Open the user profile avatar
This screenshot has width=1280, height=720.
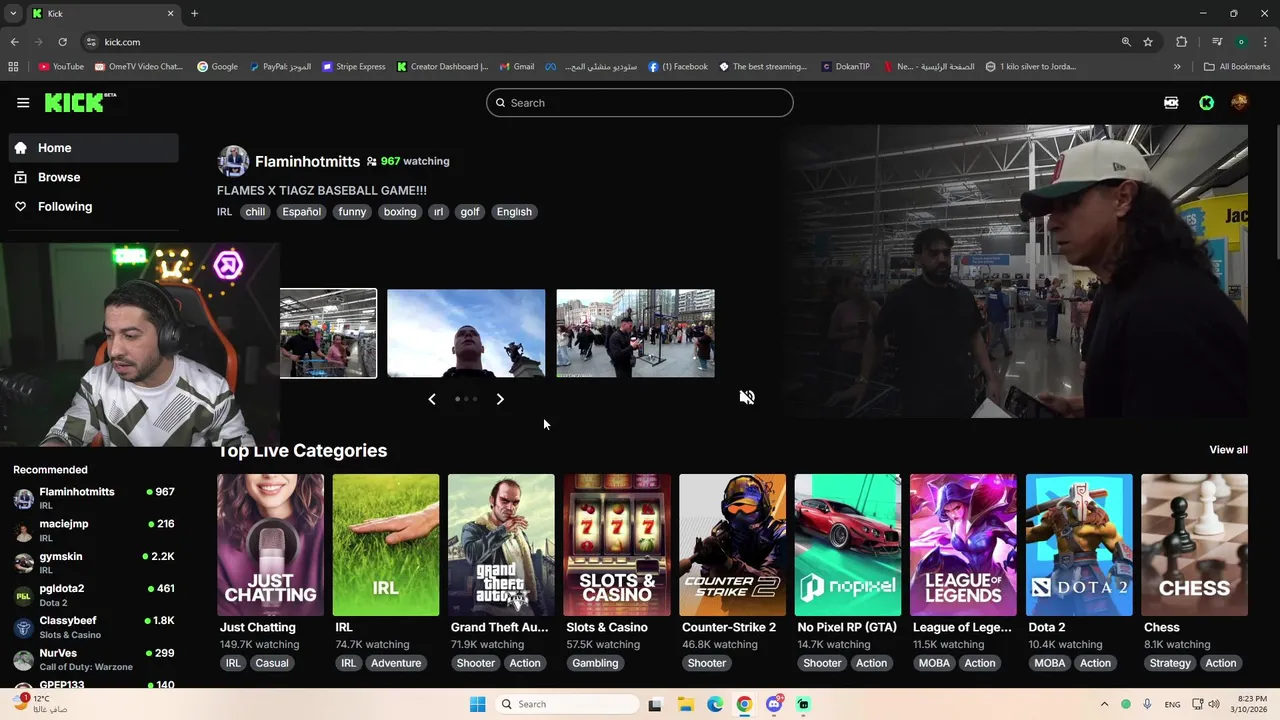coord(1239,103)
